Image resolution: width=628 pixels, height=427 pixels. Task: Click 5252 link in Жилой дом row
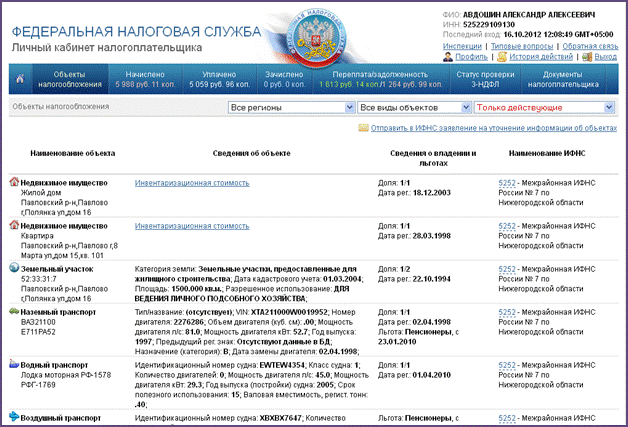click(x=507, y=183)
